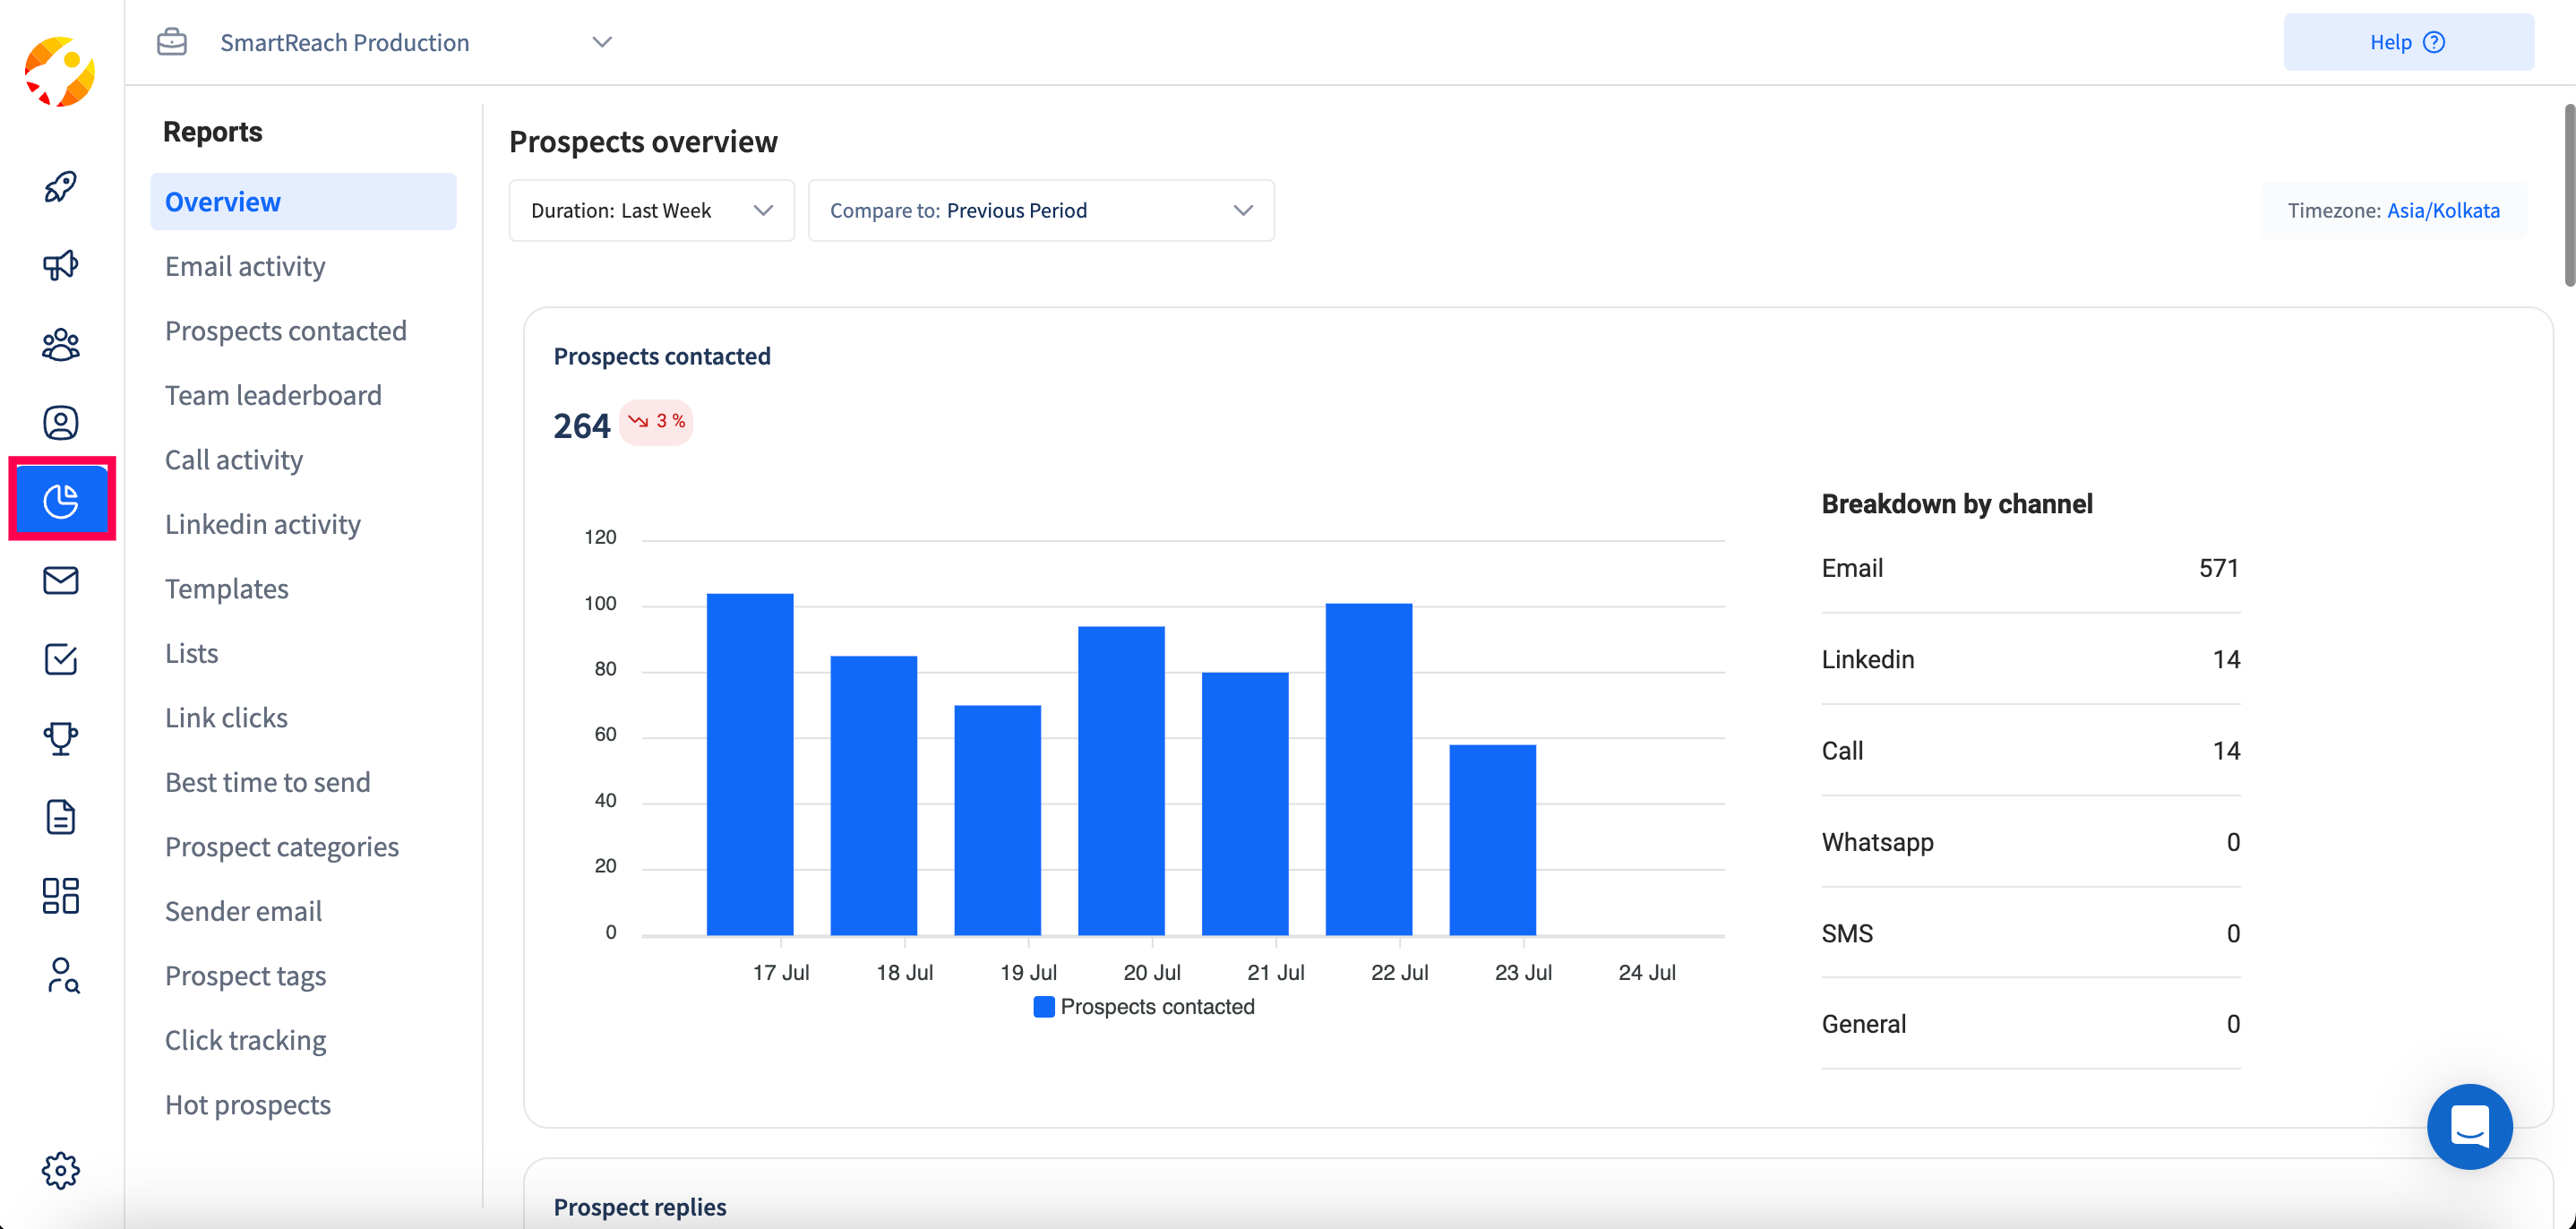Open the checkbox tasks sidebar icon
Screen dimensions: 2576x1229
tap(61, 659)
